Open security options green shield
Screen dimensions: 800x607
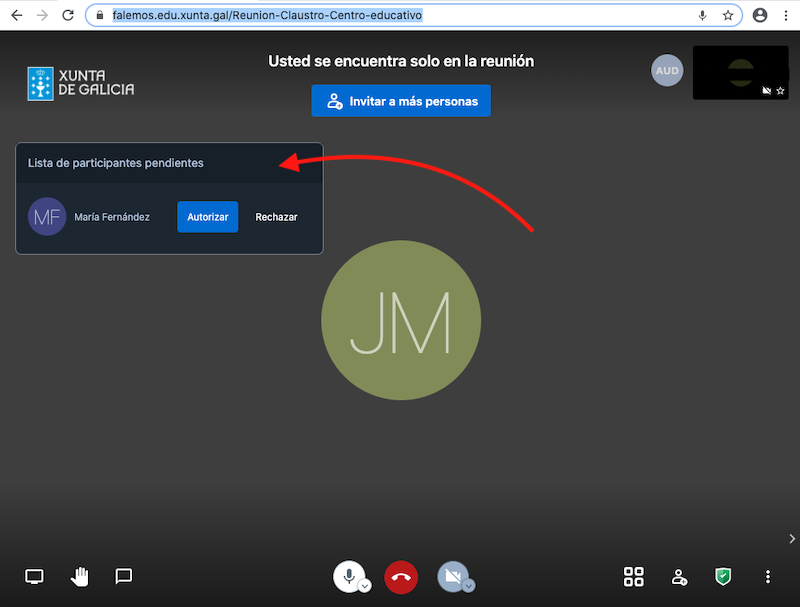point(723,576)
